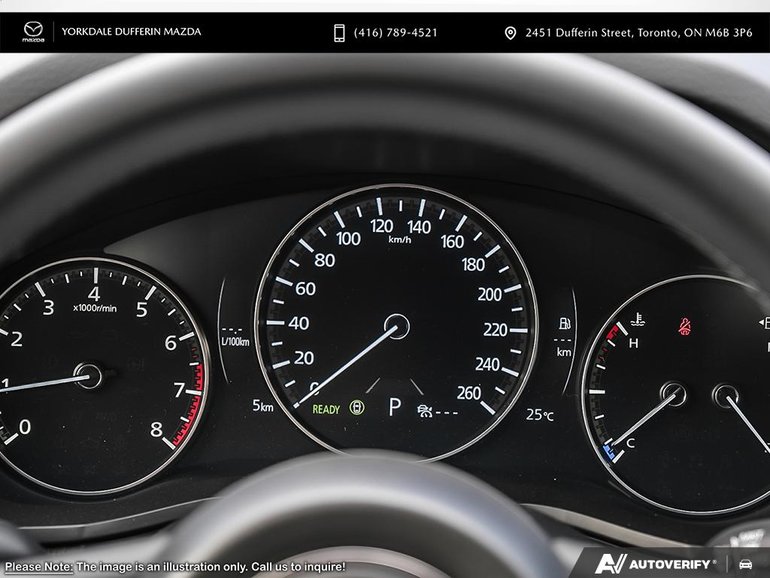Click the coolant temperature icon near H
This screenshot has width=770, height=578.
point(638,323)
